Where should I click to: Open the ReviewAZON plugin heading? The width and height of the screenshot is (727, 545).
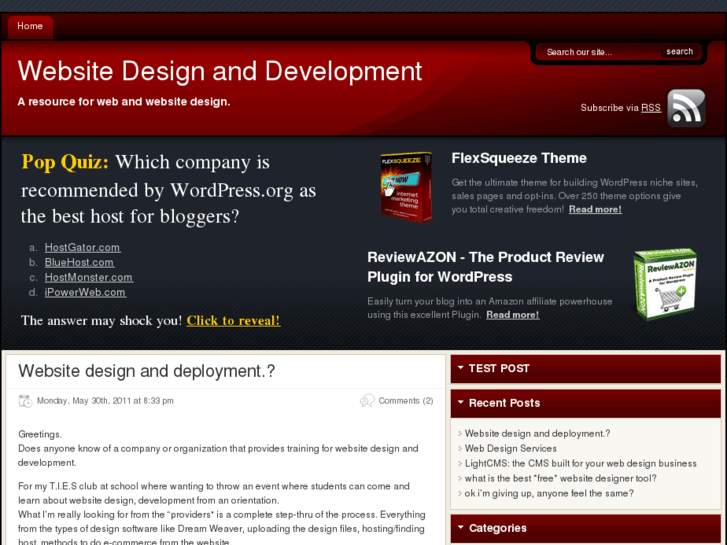pyautogui.click(x=485, y=267)
